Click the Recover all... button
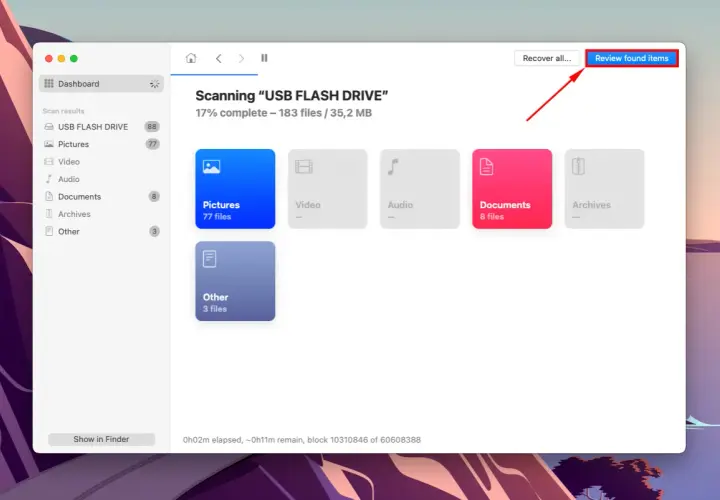The height and width of the screenshot is (500, 720). pos(547,58)
